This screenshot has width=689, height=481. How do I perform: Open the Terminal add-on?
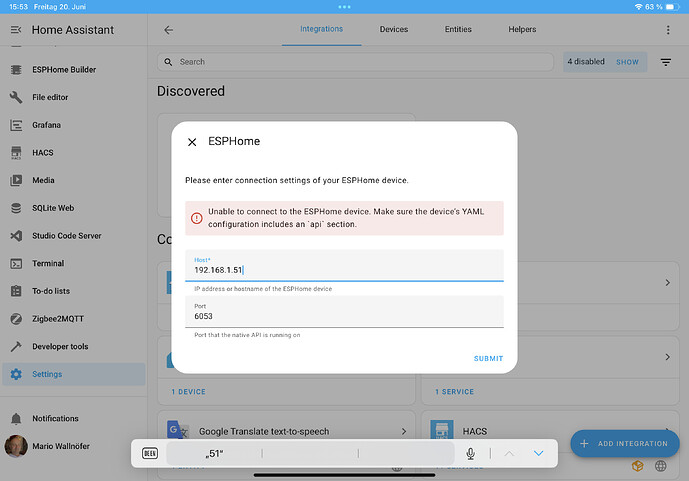pos(48,263)
